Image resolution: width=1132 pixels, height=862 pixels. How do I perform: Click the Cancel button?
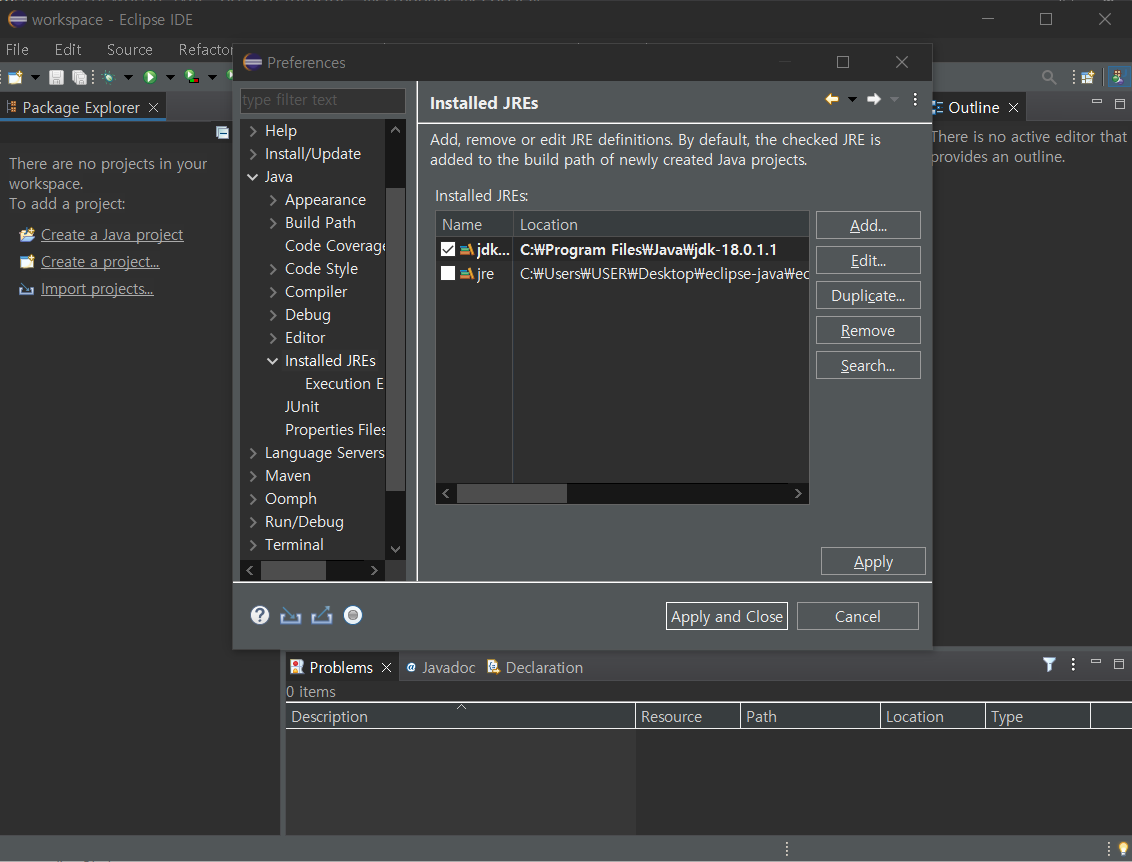tap(858, 617)
